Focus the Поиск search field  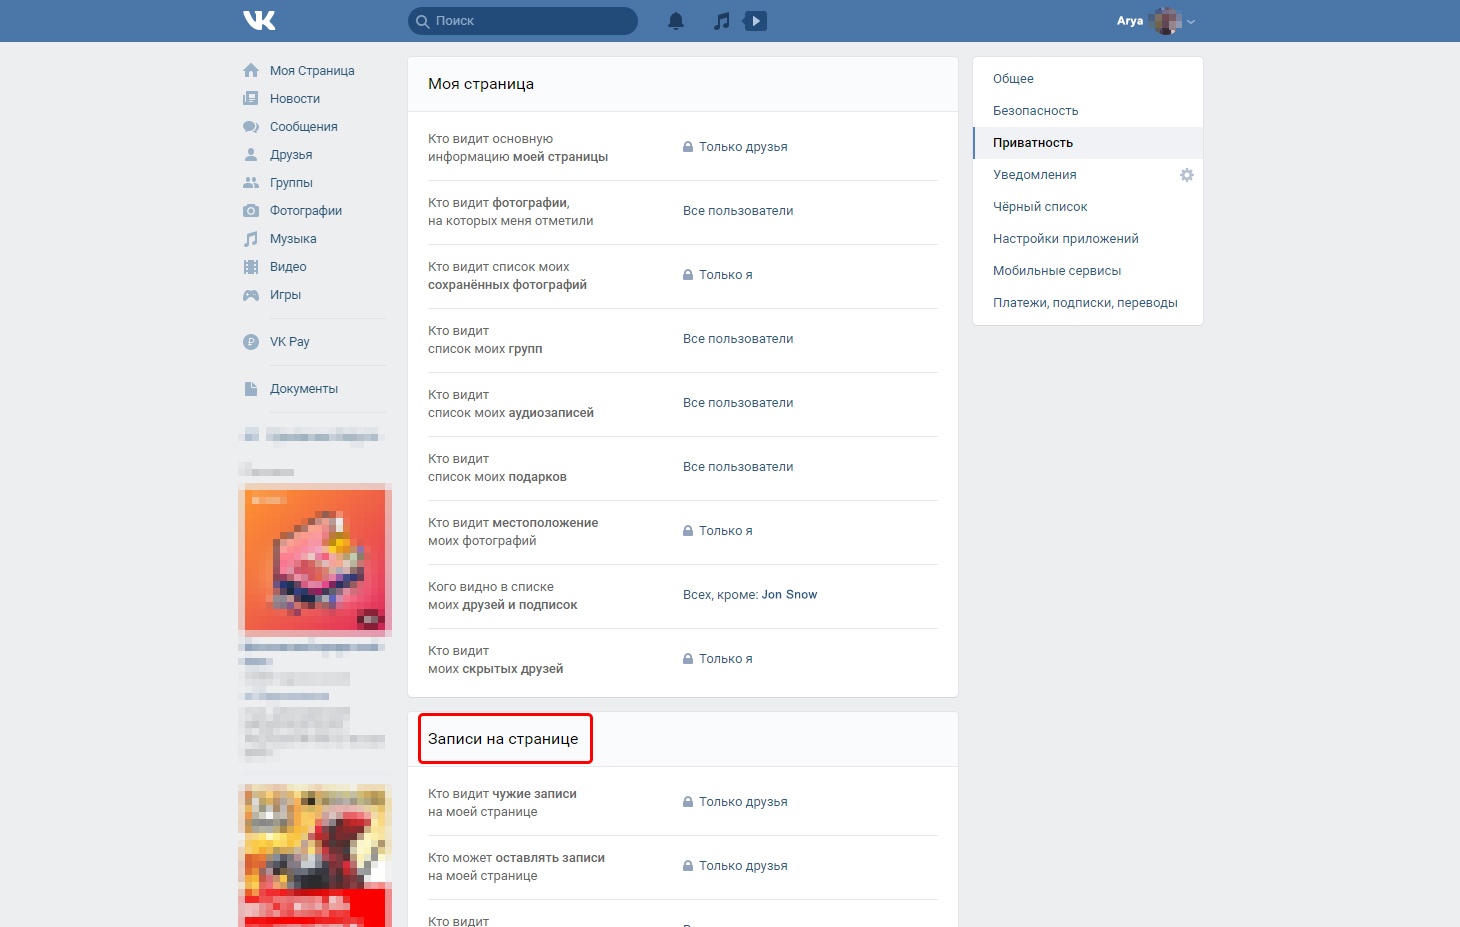[523, 21]
